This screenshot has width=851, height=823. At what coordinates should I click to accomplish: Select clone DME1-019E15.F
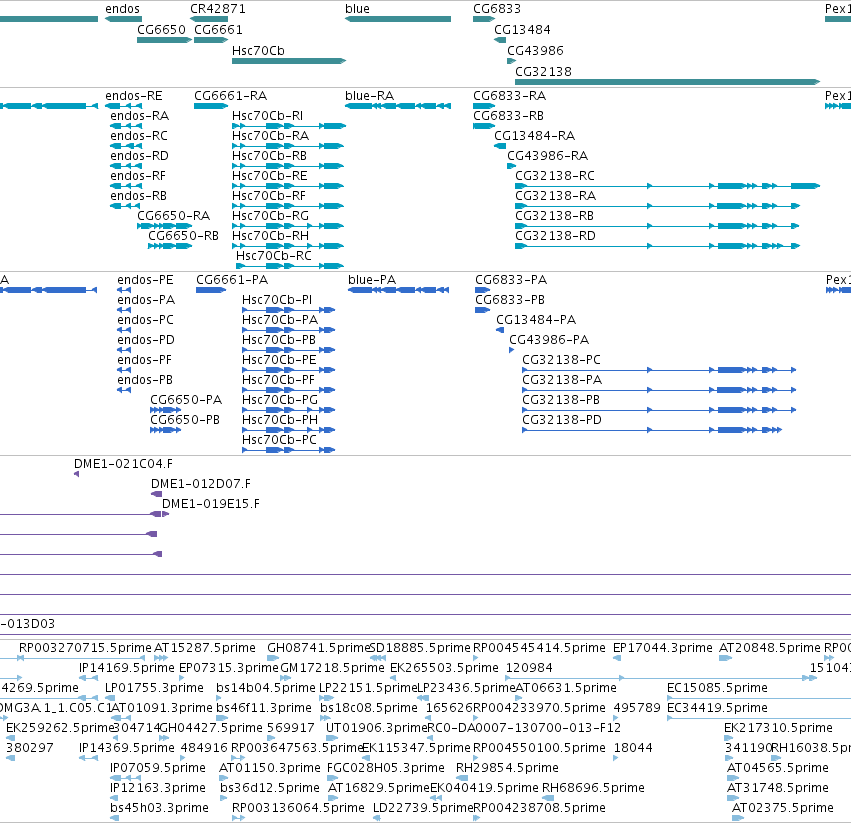coord(211,504)
